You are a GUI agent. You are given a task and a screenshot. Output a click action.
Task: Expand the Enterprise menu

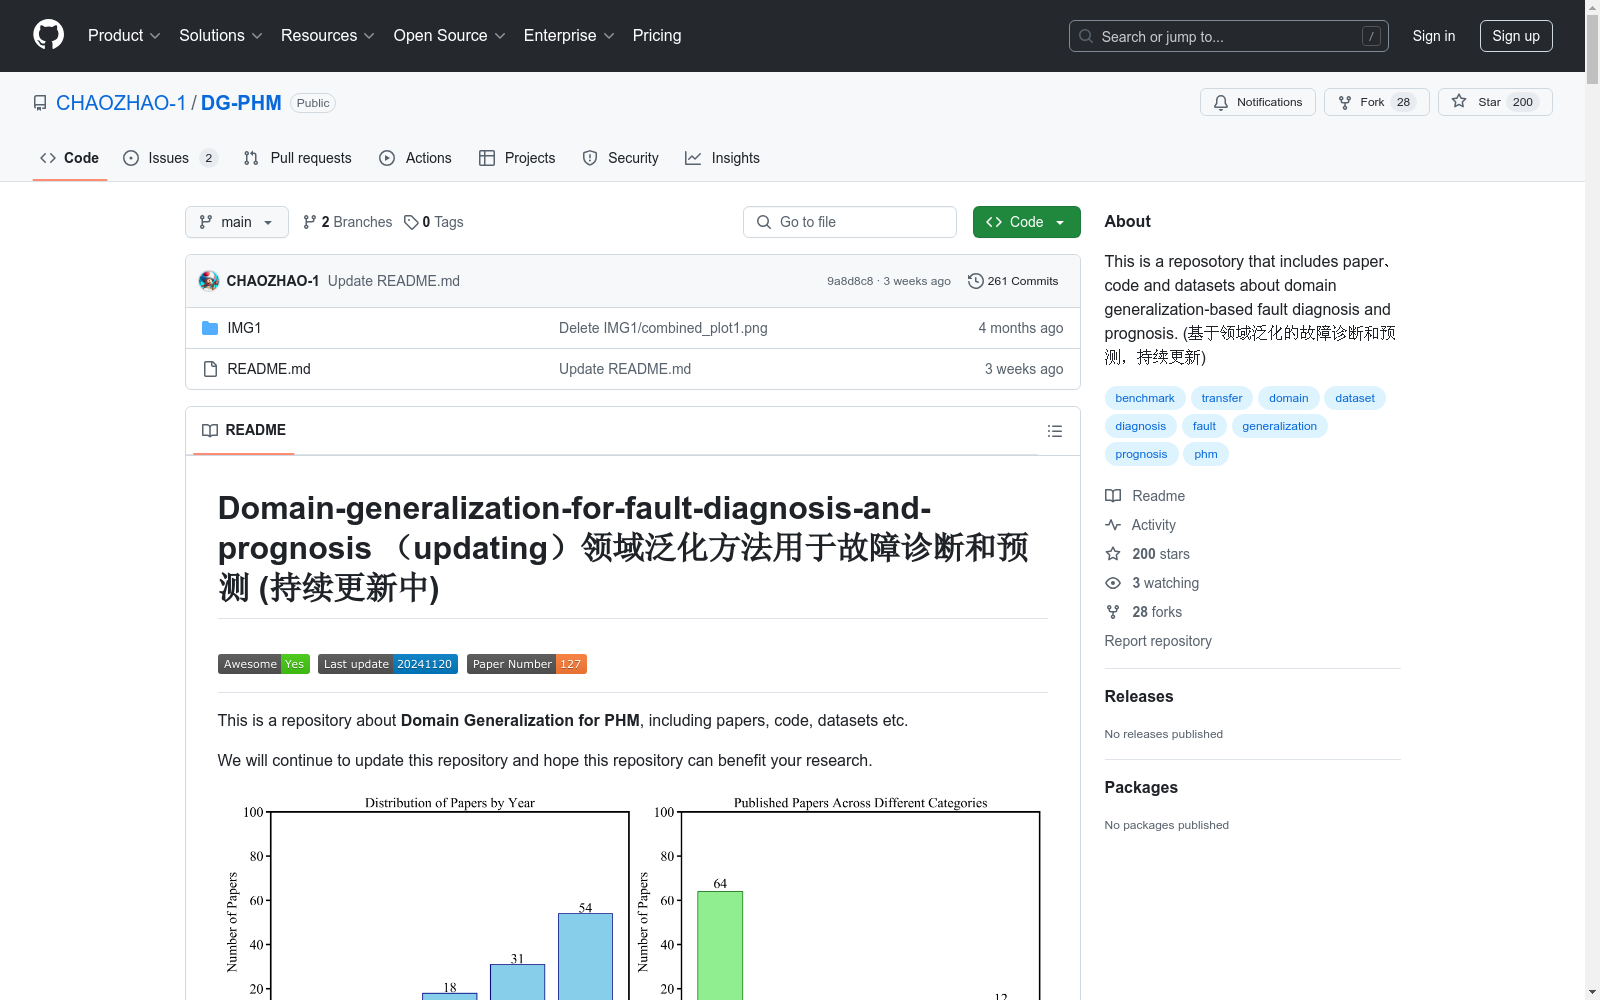[x=569, y=36]
